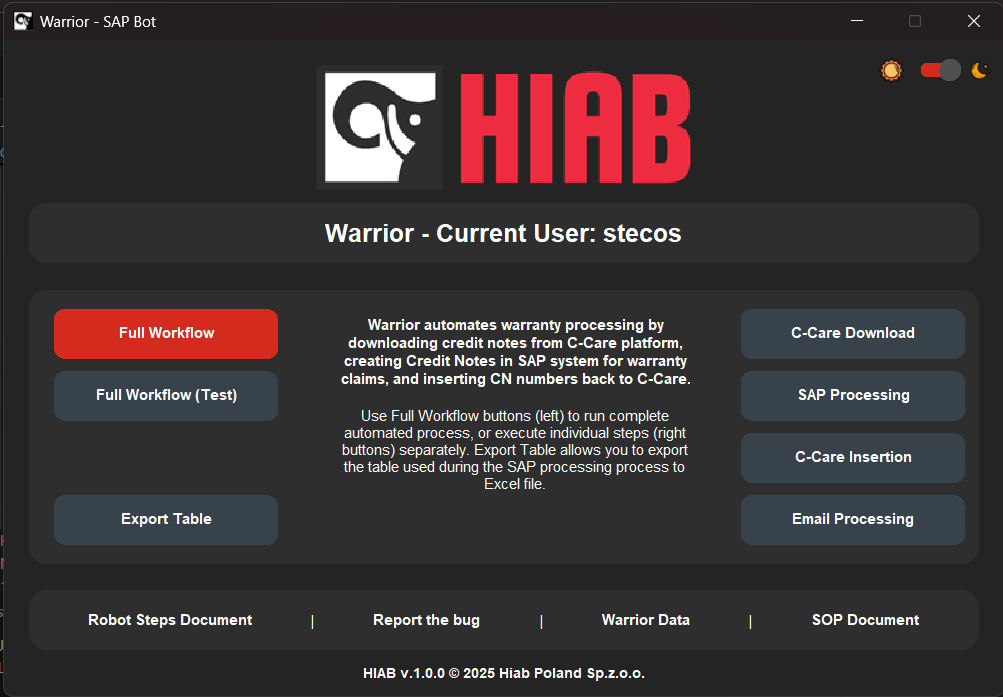Click the red HIAB wordmark
Image resolution: width=1003 pixels, height=697 pixels.
point(576,128)
